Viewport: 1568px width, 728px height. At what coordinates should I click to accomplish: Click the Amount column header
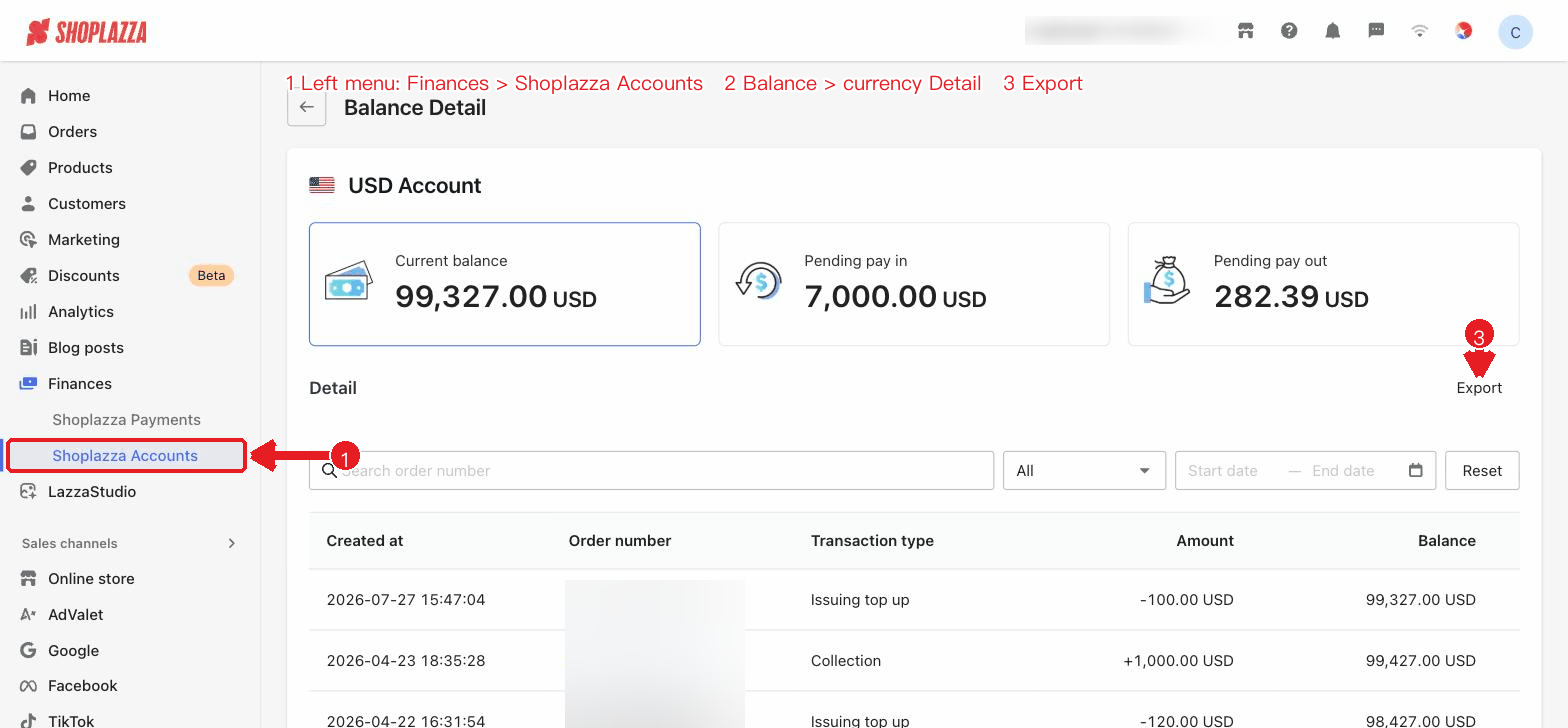(1205, 541)
